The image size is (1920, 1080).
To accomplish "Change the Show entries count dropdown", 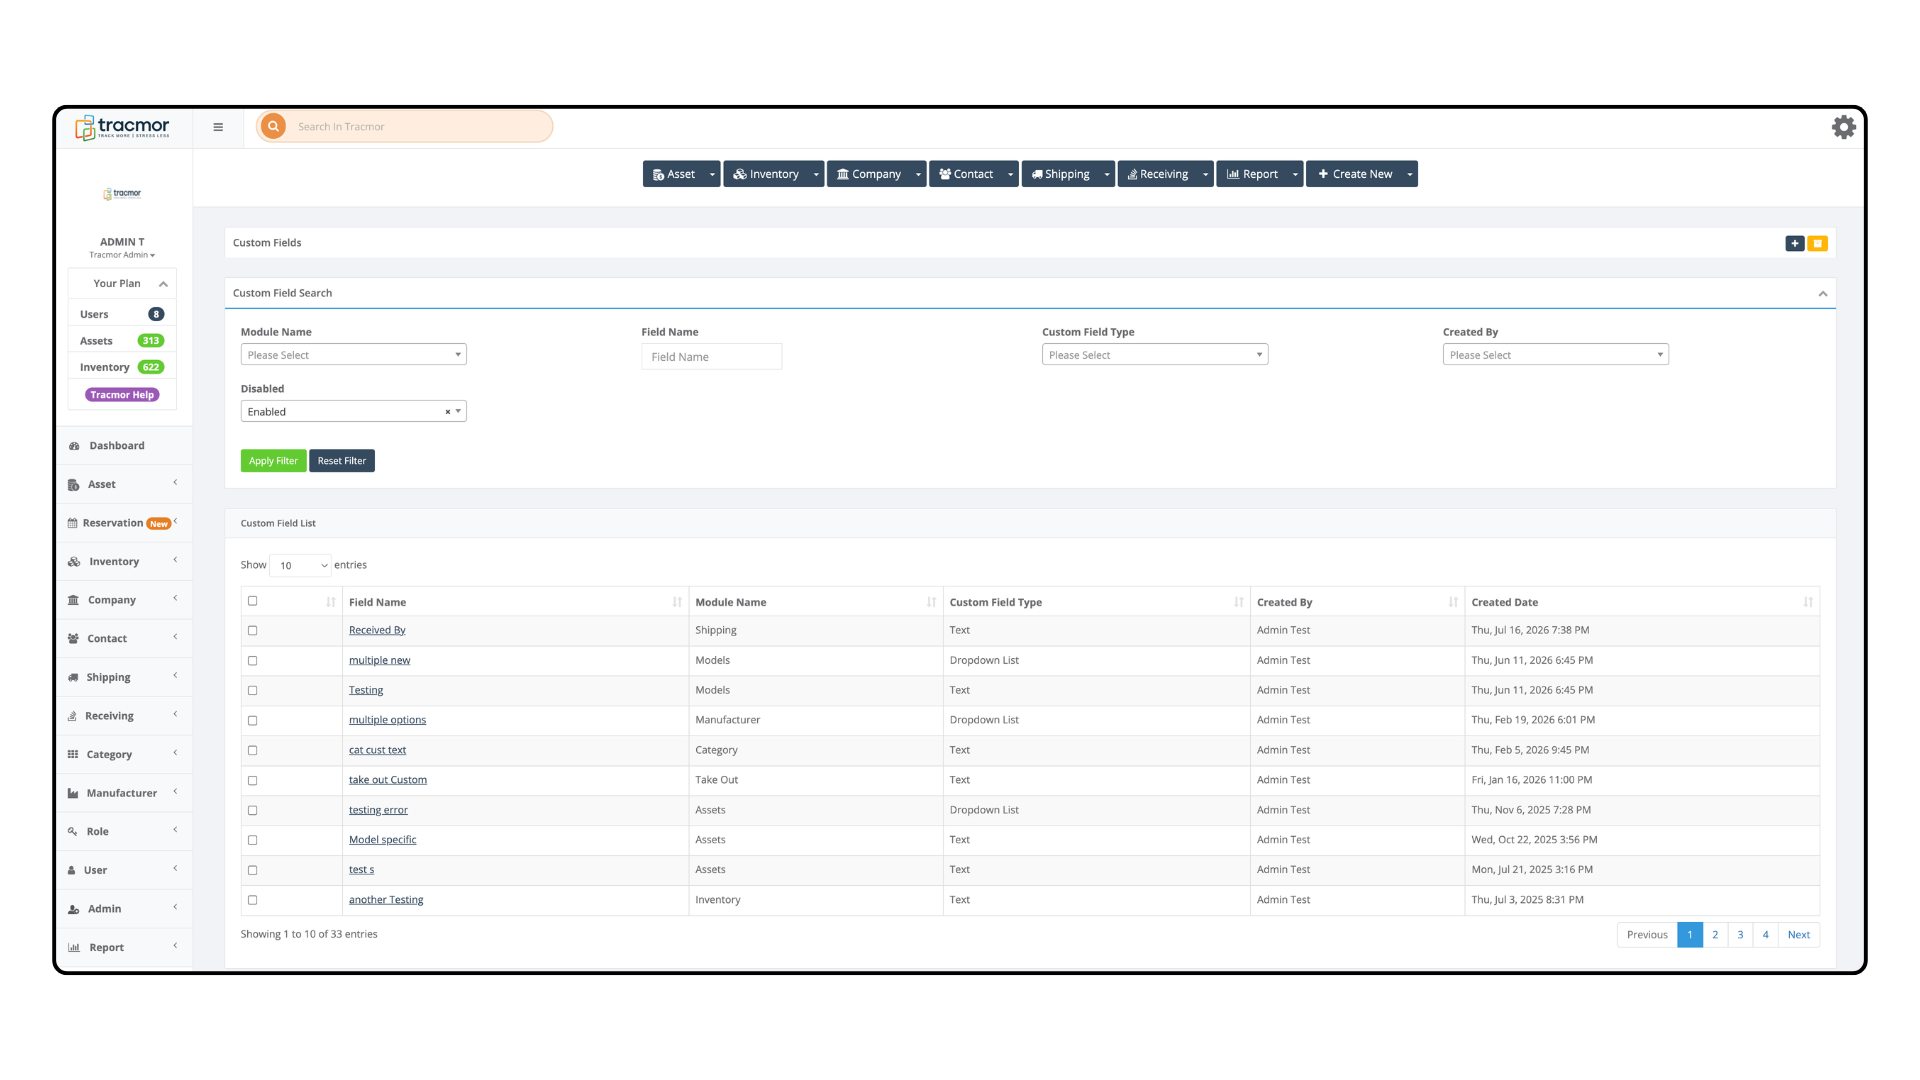I will tap(300, 566).
